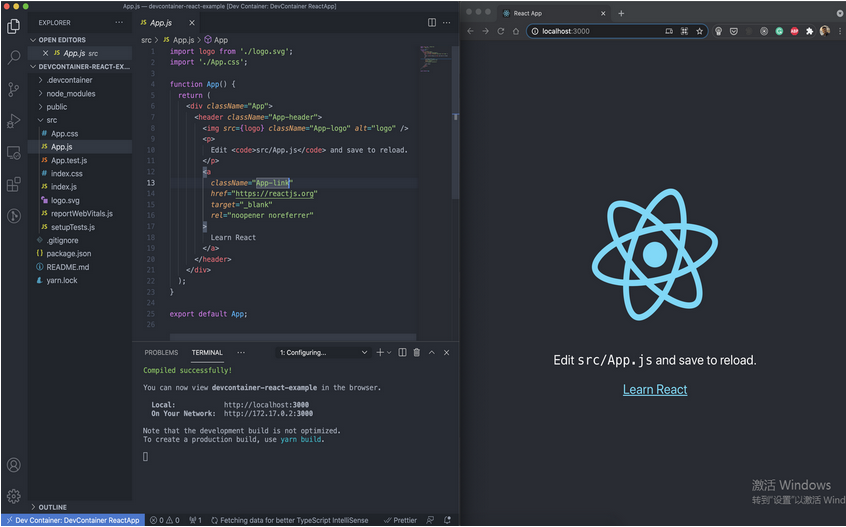Click the Prettier status bar item
This screenshot has width=846, height=527.
400,520
